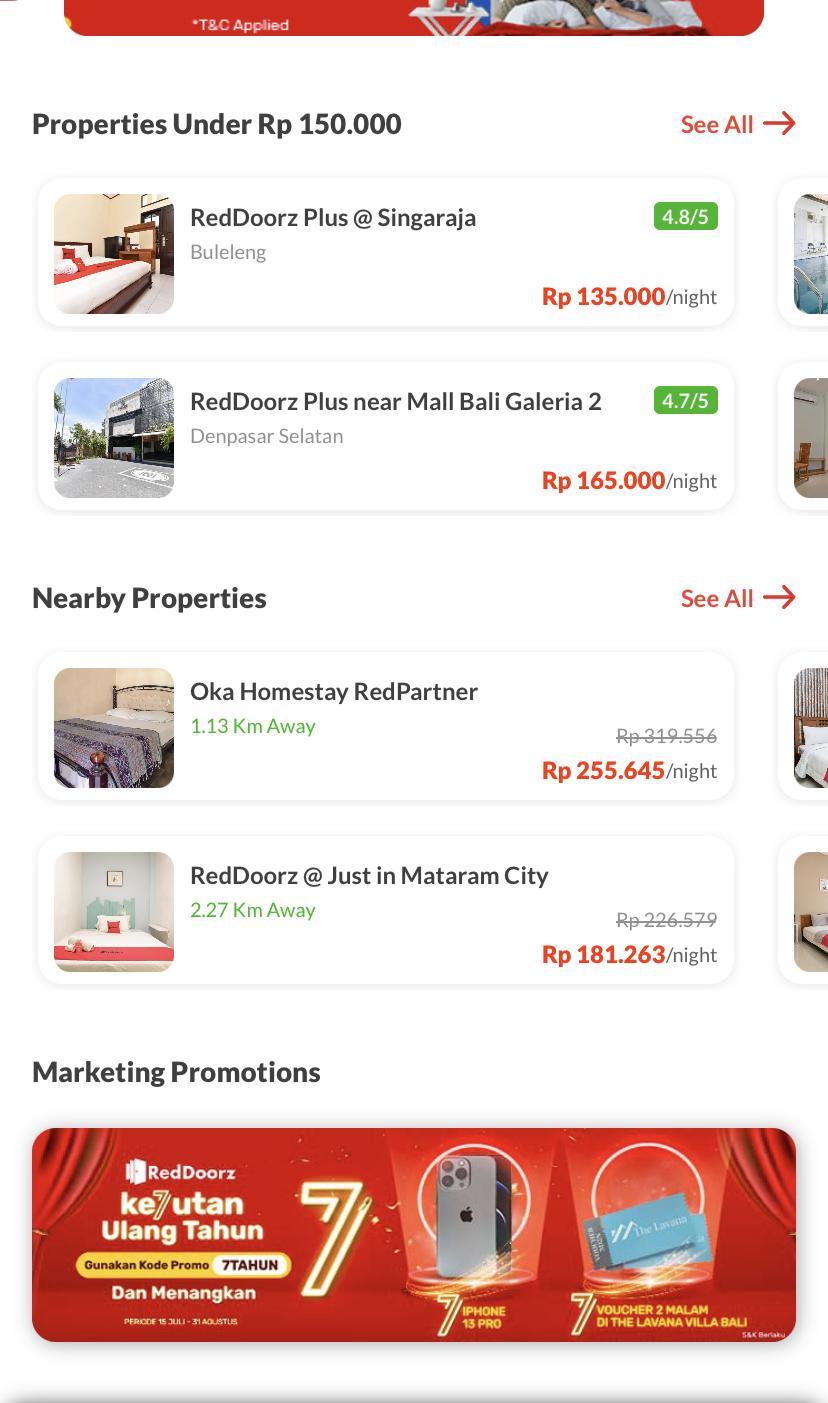This screenshot has height=1403, width=828.
Task: Open RedDoorz Plus near Mall Bali Galeria 2 title
Action: click(396, 401)
